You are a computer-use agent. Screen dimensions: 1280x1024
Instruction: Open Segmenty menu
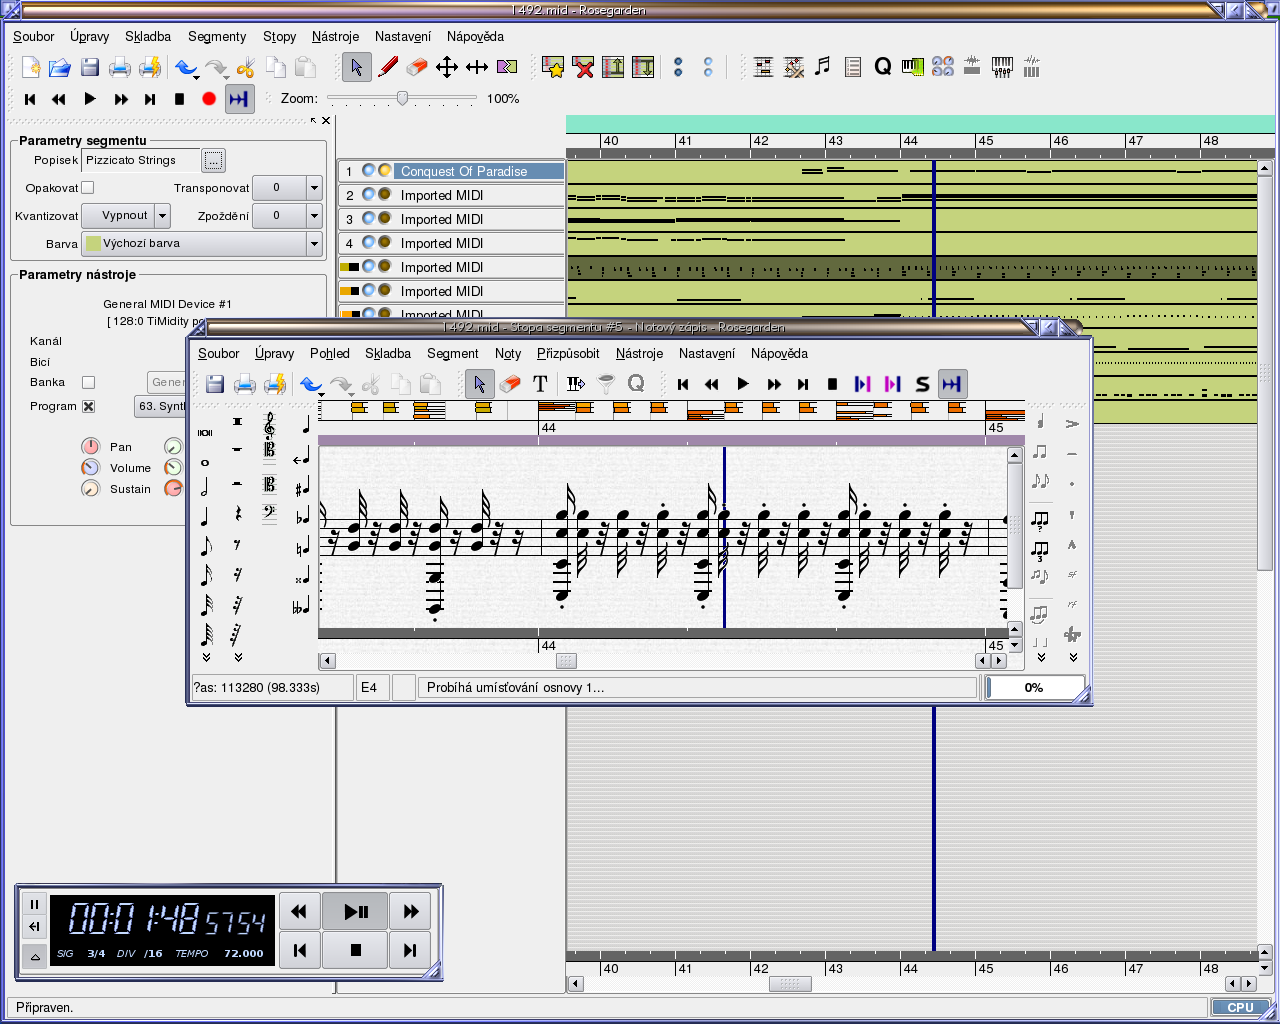[x=217, y=36]
